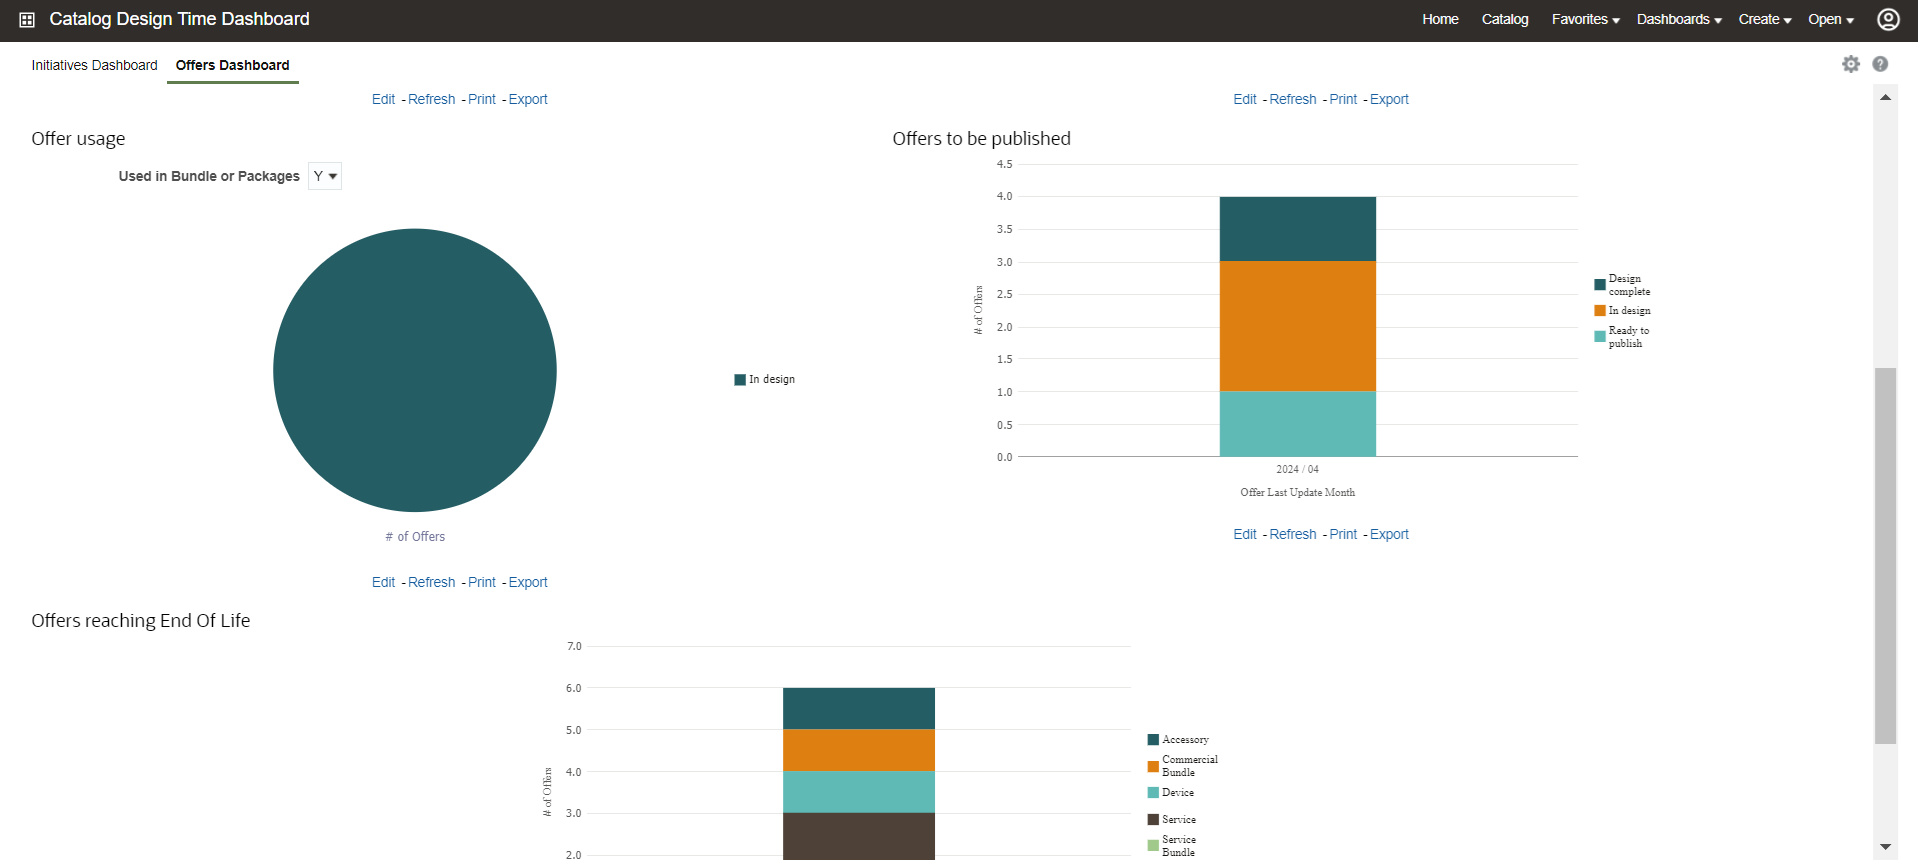The width and height of the screenshot is (1918, 867).
Task: Go to the Home link
Action: [x=1440, y=19]
